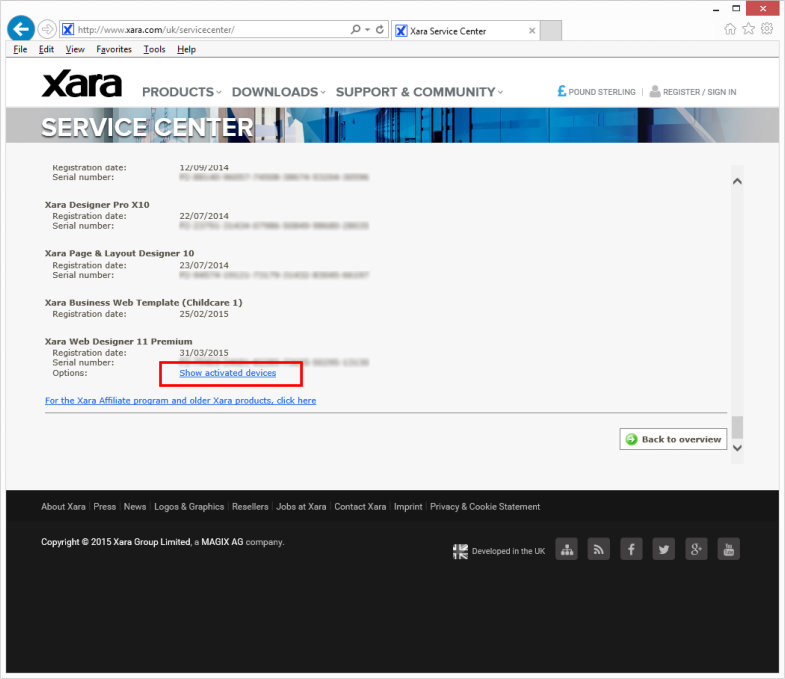Click the Pound Sterling link
785x679 pixels.
pyautogui.click(x=602, y=92)
